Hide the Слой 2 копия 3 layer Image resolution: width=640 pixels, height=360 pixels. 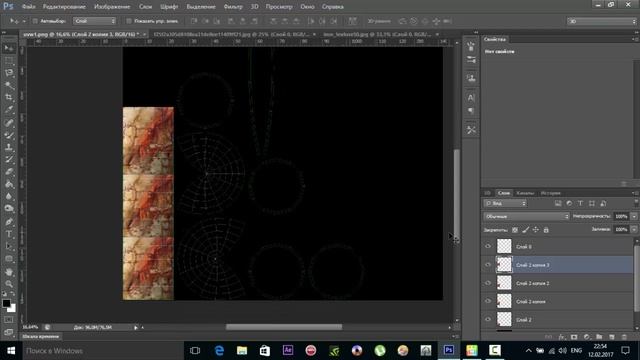coord(488,264)
